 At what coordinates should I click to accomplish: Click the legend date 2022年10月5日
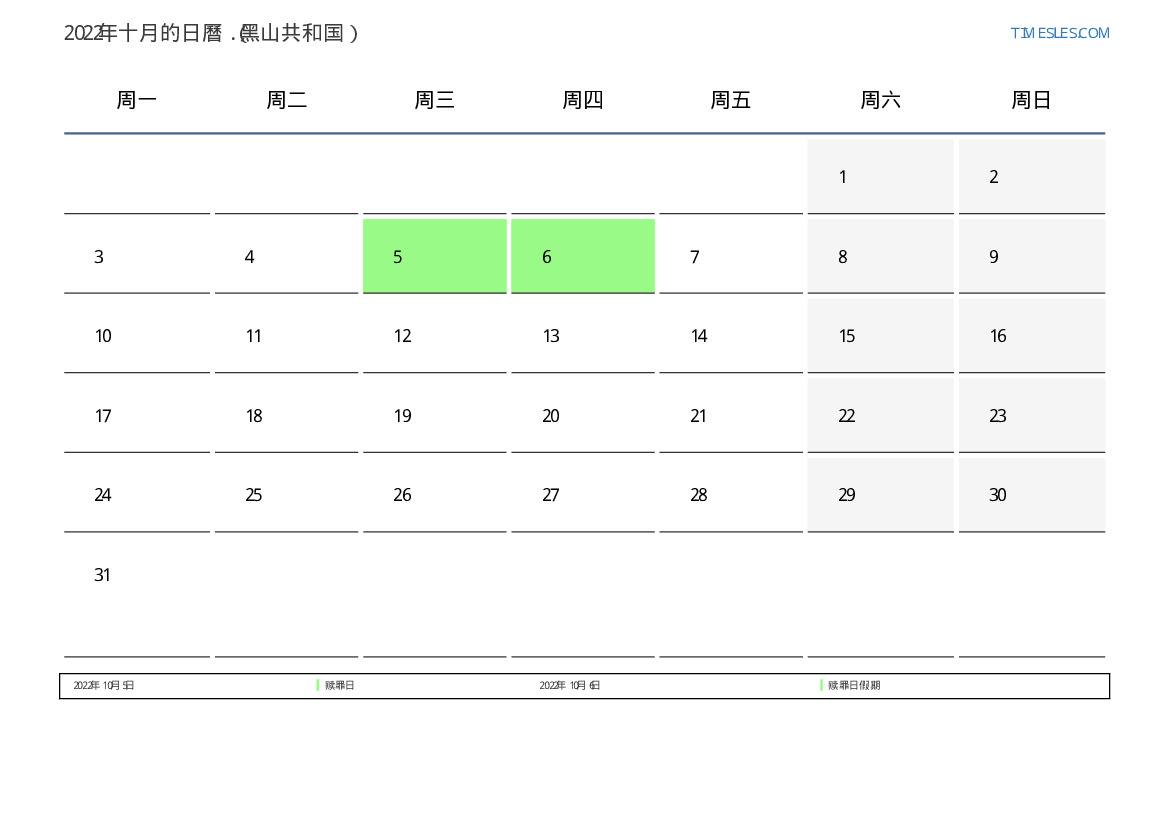pos(104,686)
